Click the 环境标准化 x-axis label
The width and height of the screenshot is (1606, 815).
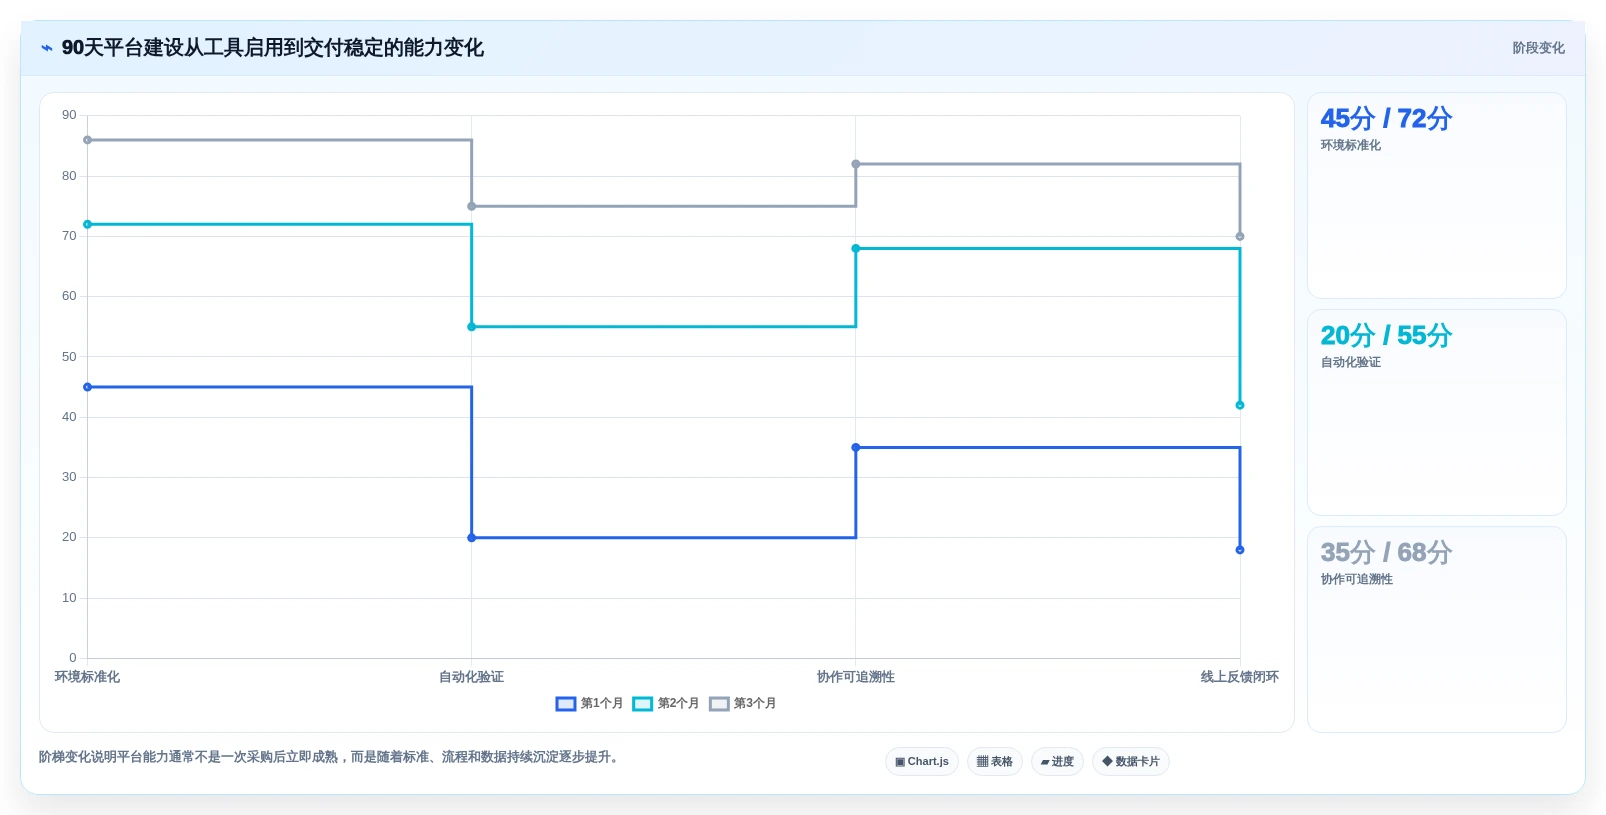pyautogui.click(x=87, y=677)
